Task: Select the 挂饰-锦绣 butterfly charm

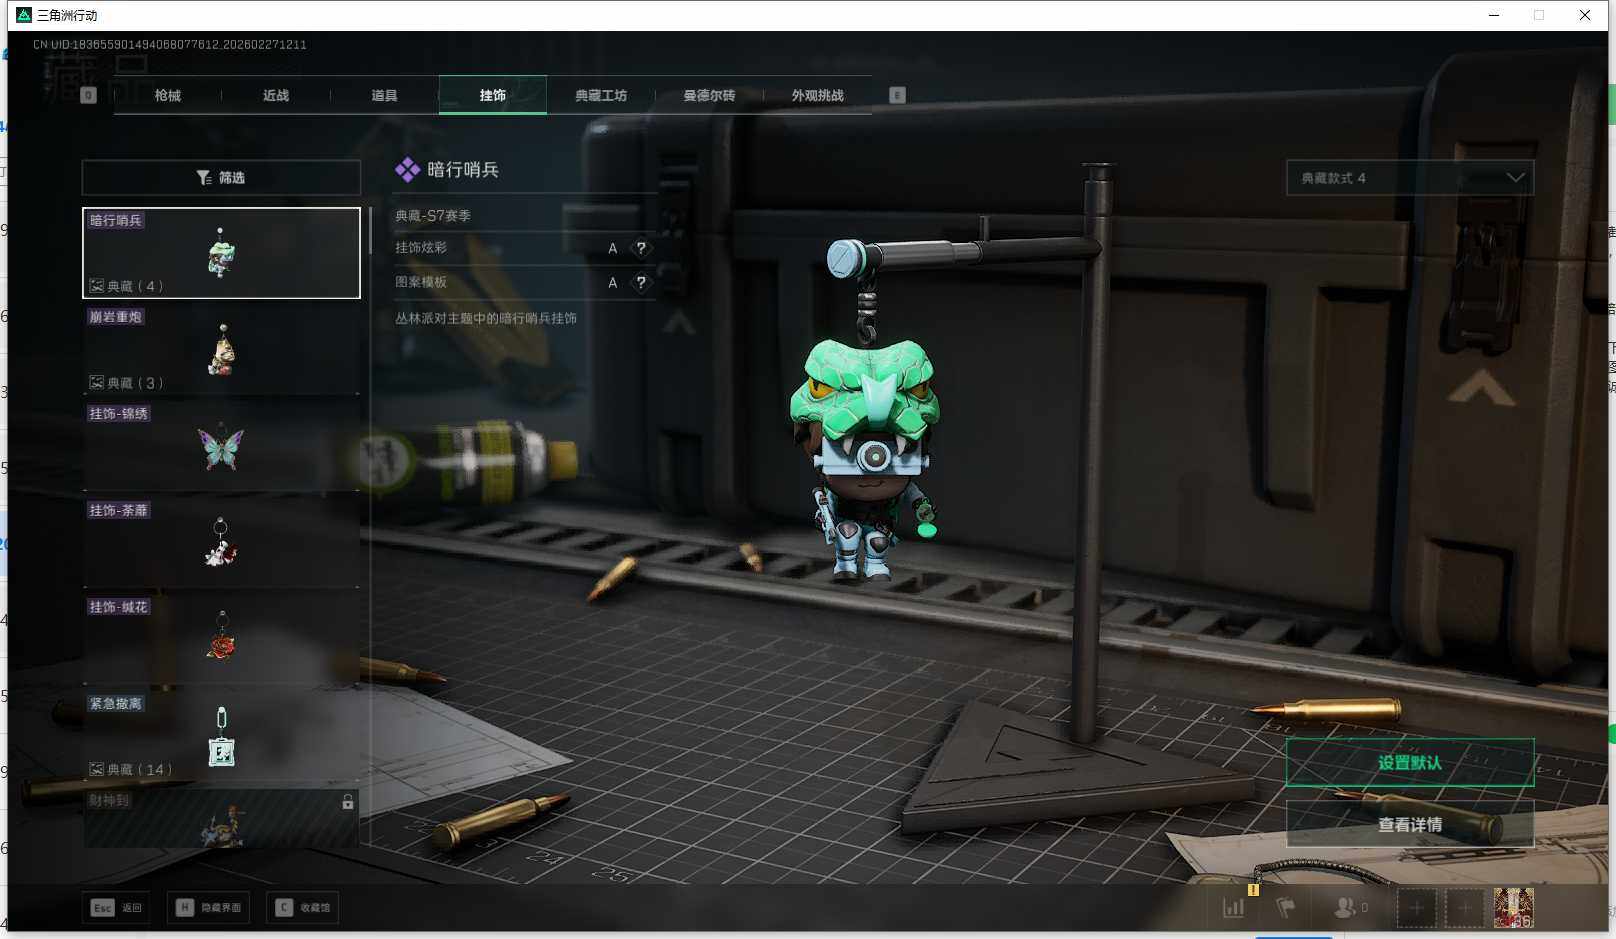Action: 221,448
